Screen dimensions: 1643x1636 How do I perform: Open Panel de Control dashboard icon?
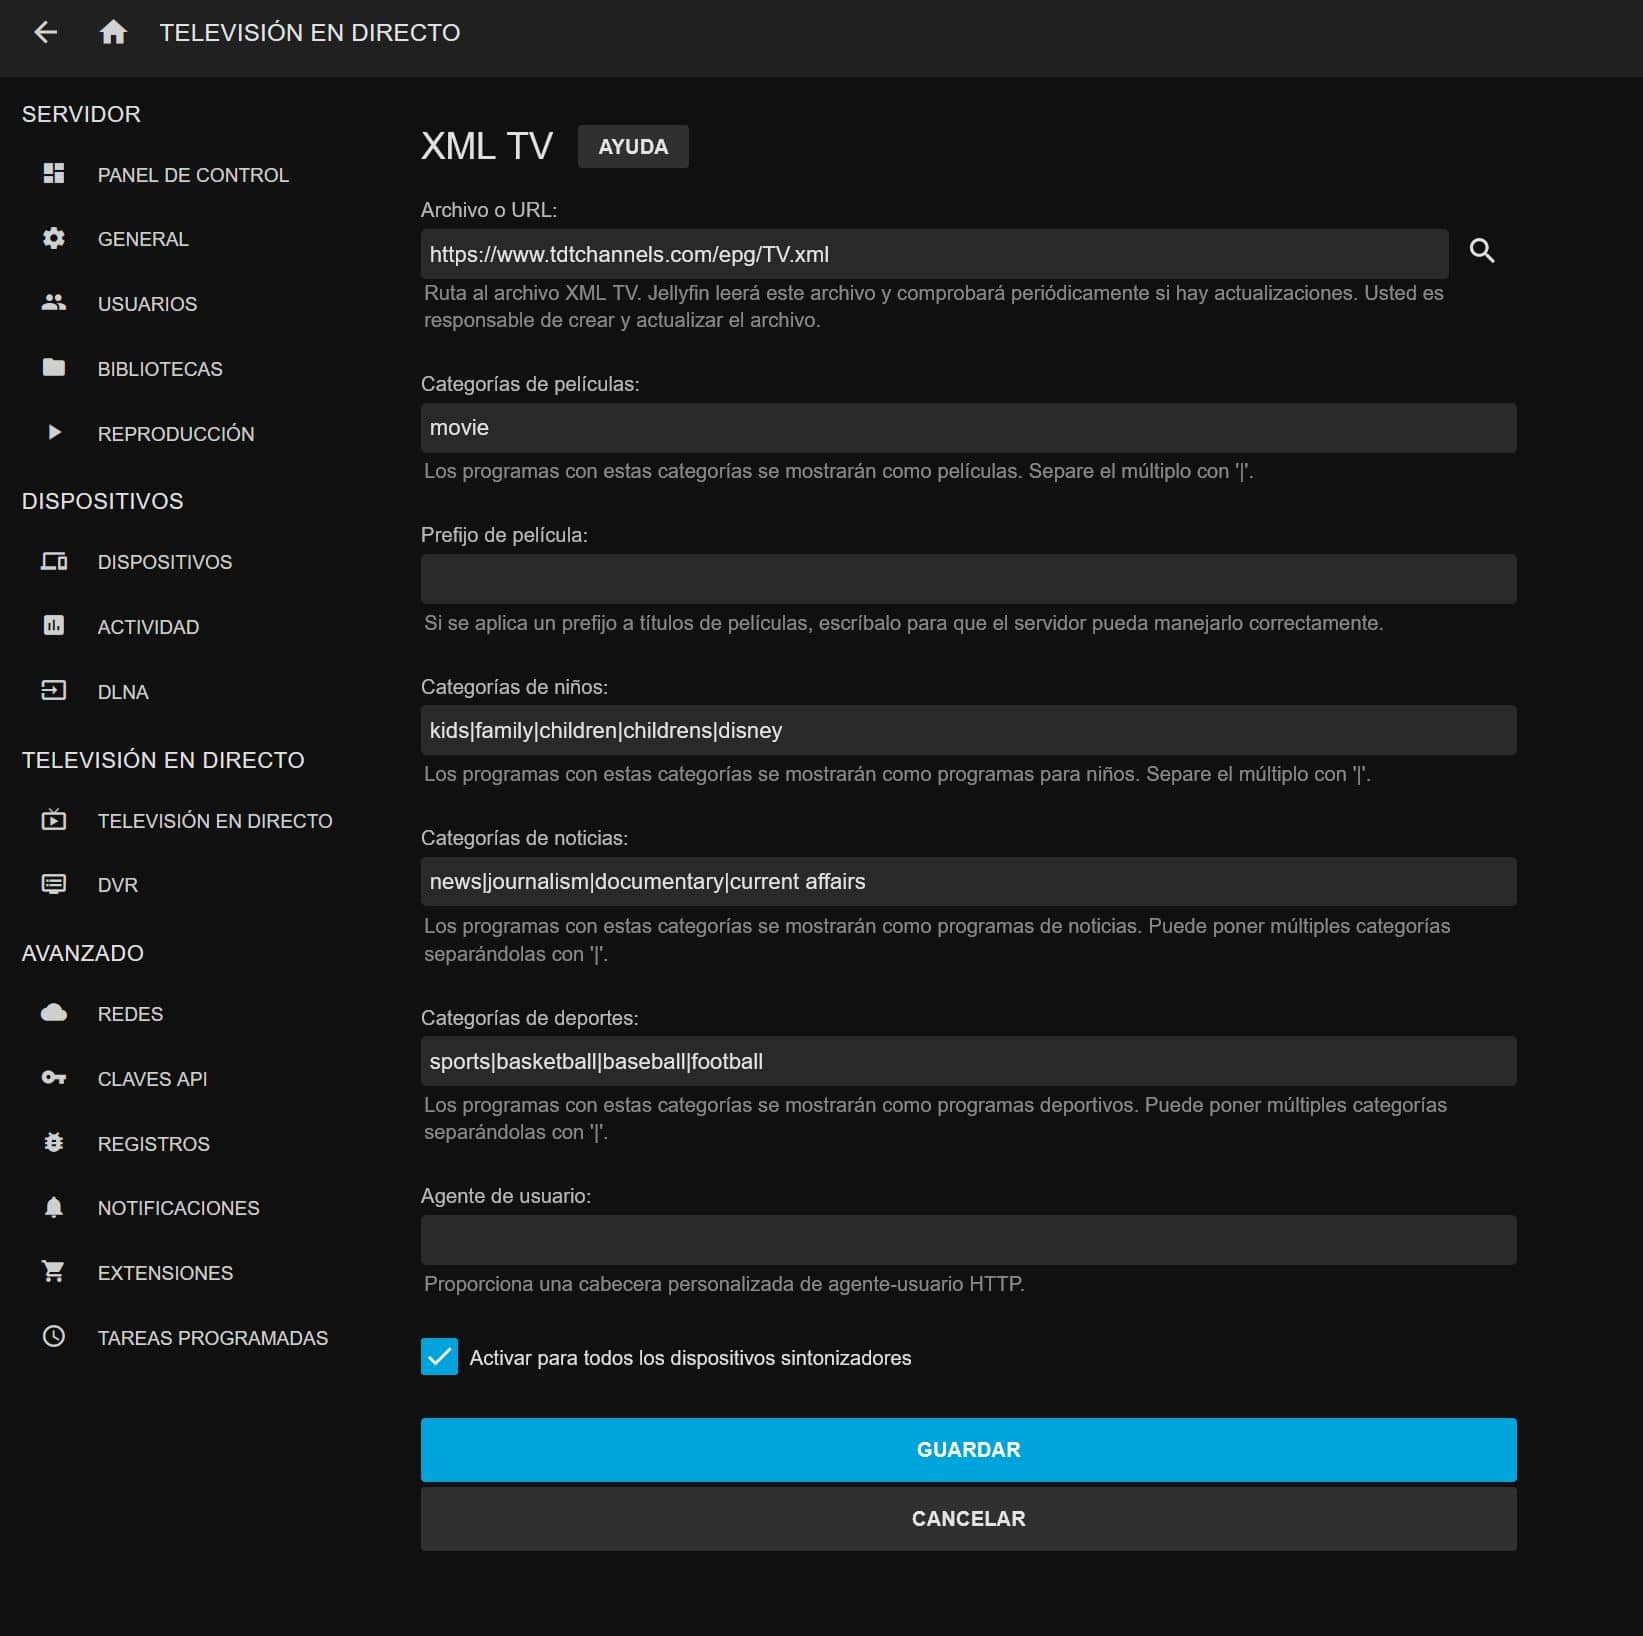(x=54, y=174)
